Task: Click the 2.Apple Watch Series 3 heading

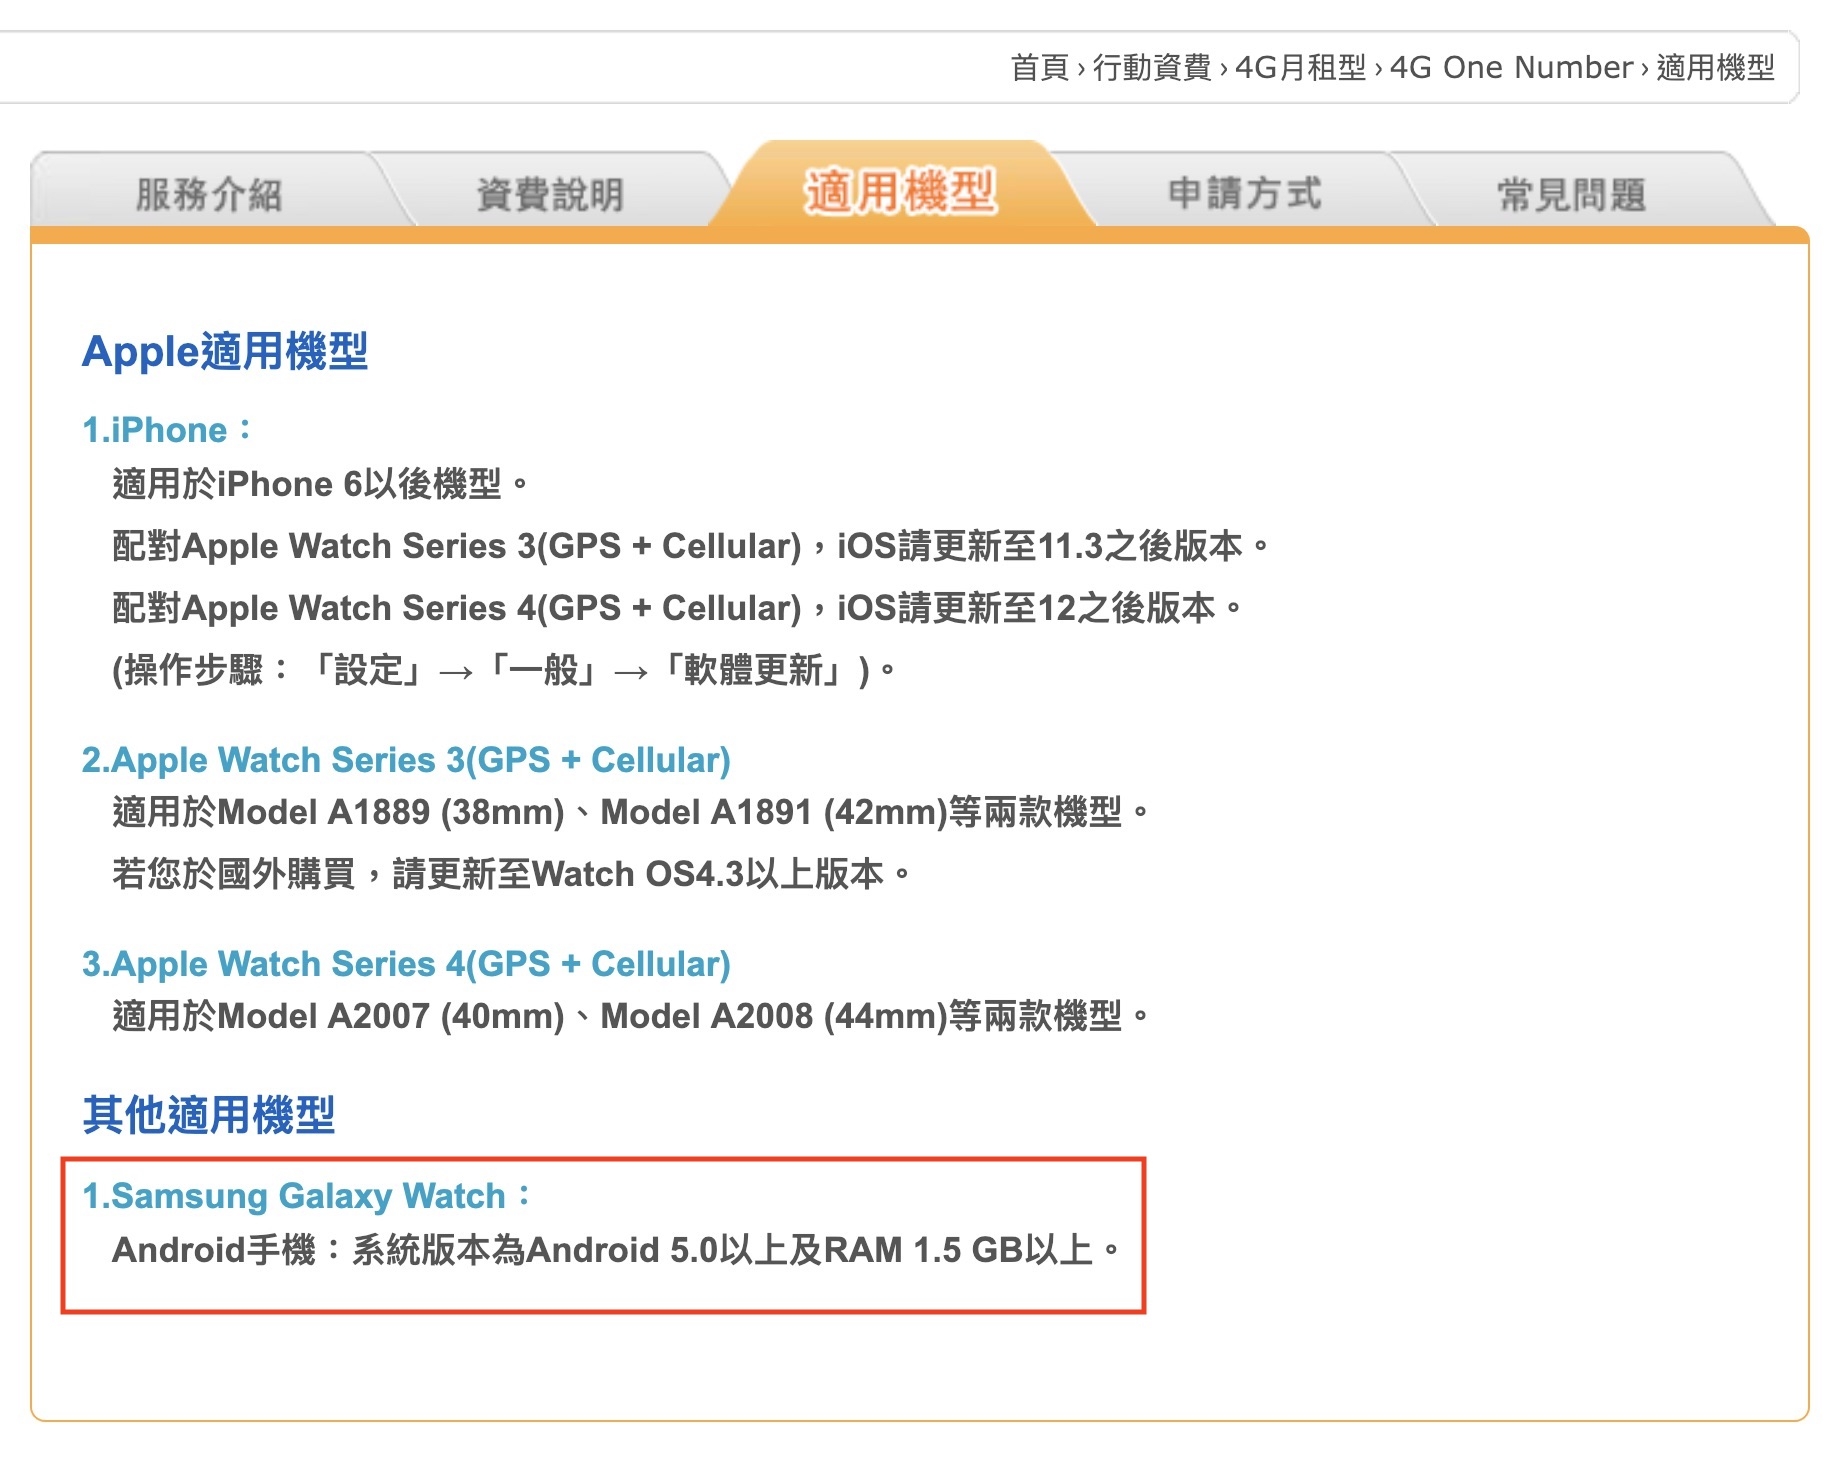Action: (x=406, y=760)
